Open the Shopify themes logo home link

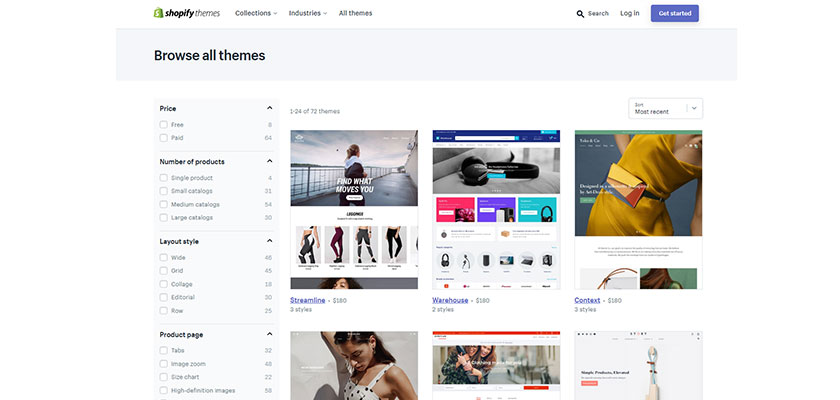pos(186,13)
